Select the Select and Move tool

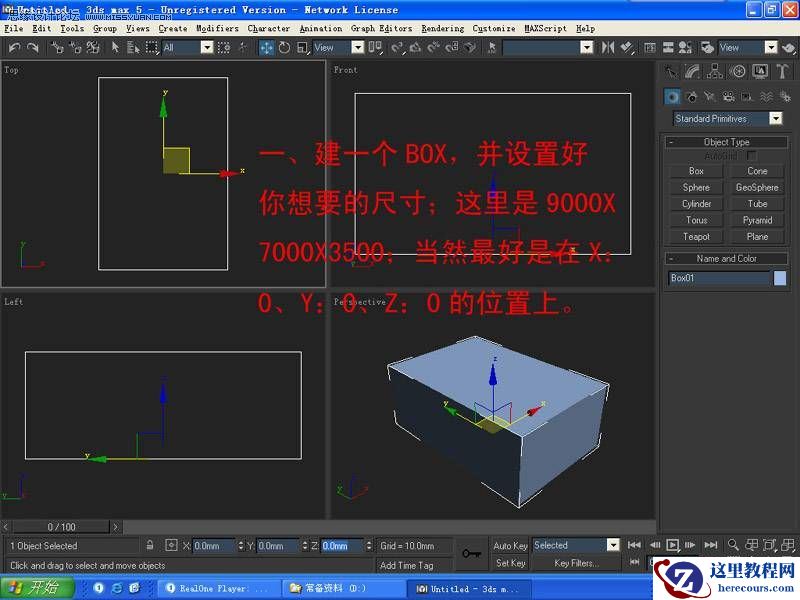pos(265,45)
